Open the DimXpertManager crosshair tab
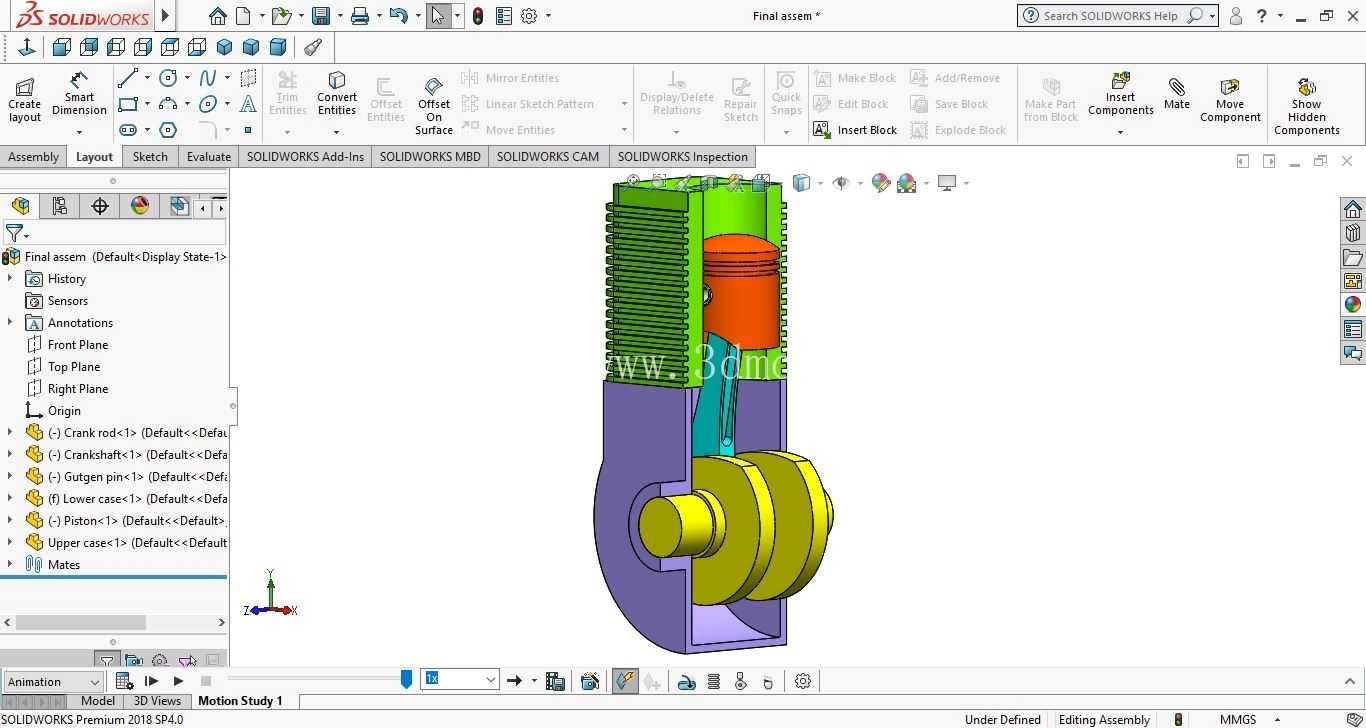Image resolution: width=1366 pixels, height=728 pixels. 100,206
